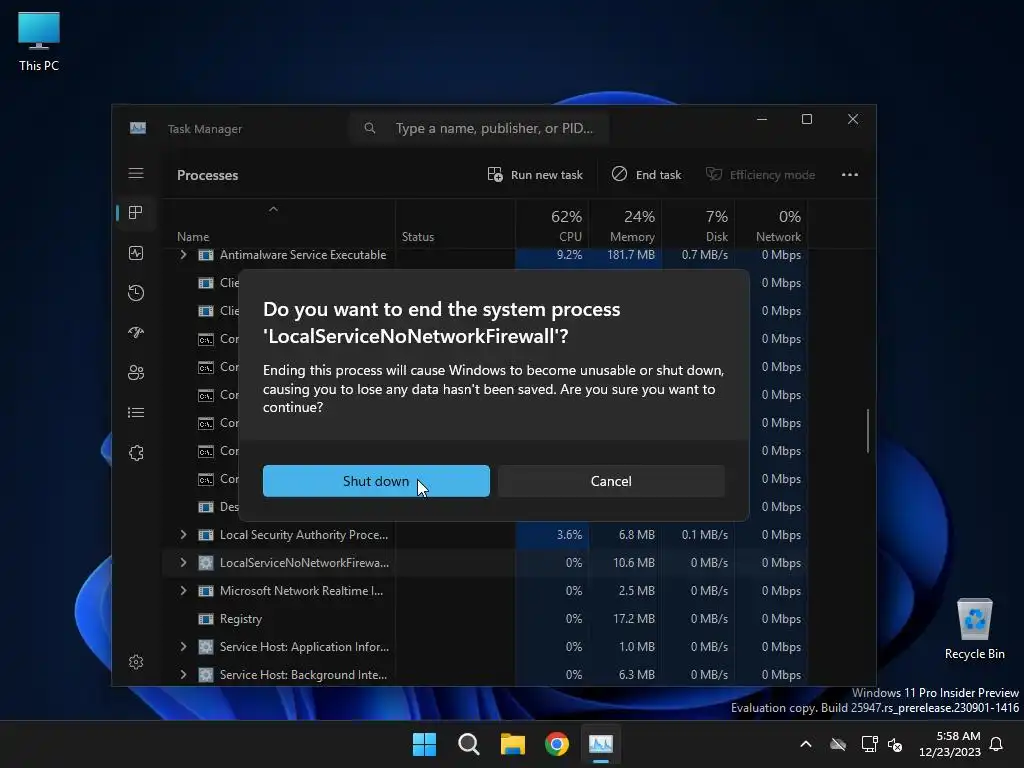Open the Performance sidebar icon
This screenshot has width=1024, height=768.
[136, 253]
